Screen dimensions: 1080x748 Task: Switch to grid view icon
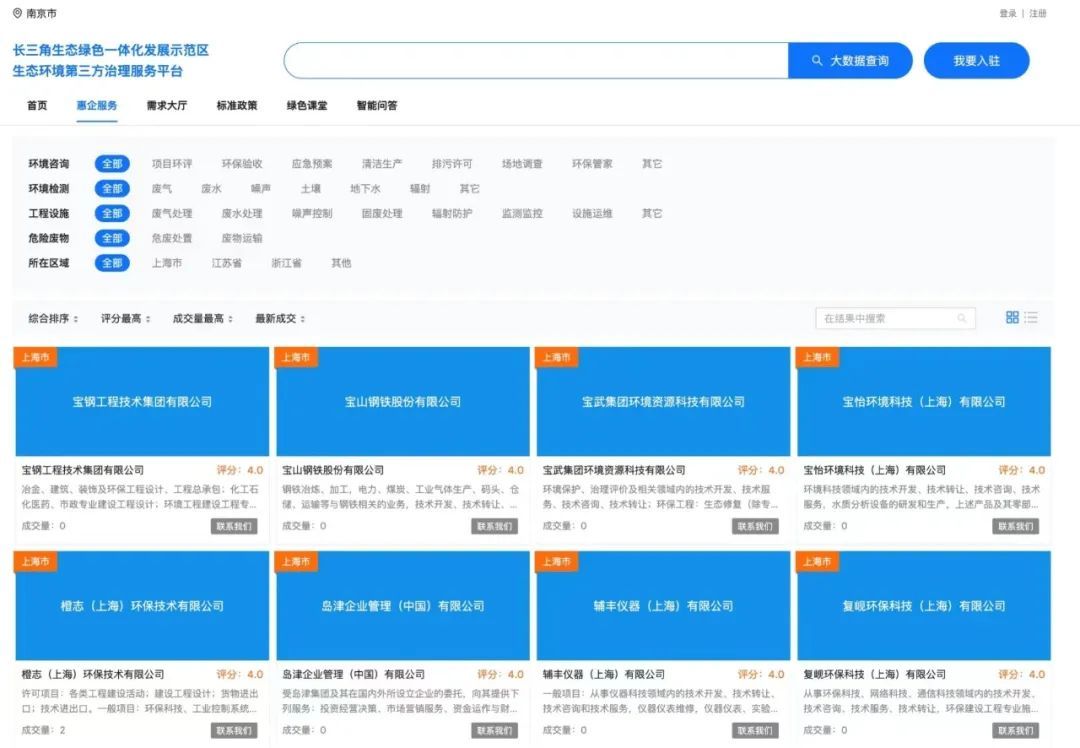pos(1012,317)
